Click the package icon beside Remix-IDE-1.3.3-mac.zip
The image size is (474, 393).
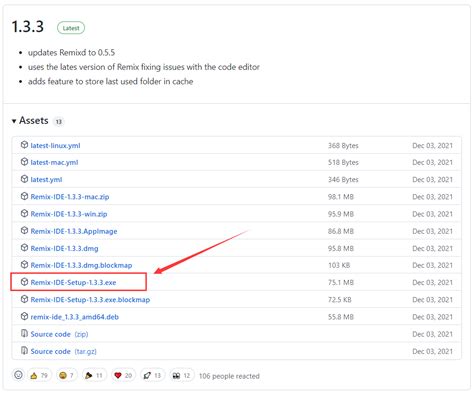pos(24,196)
